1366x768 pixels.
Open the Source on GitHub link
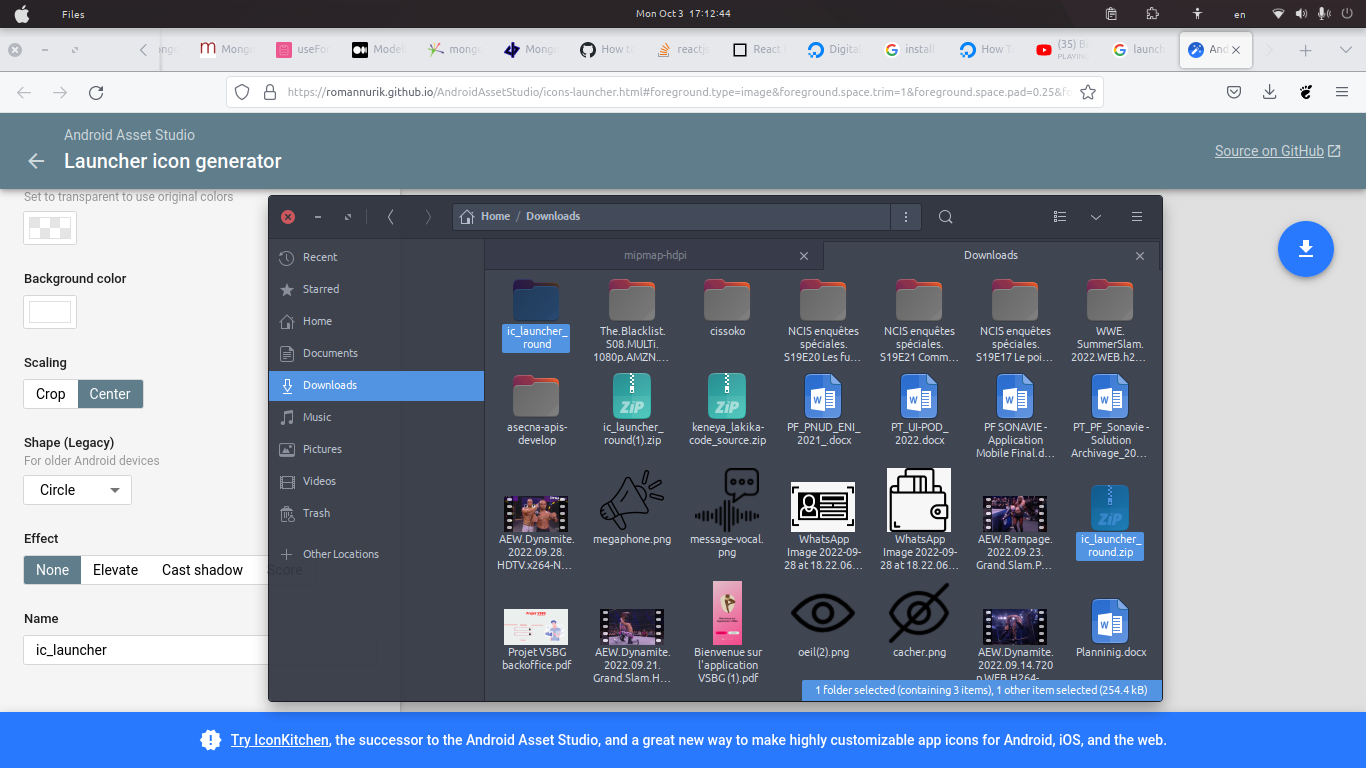click(x=1278, y=151)
